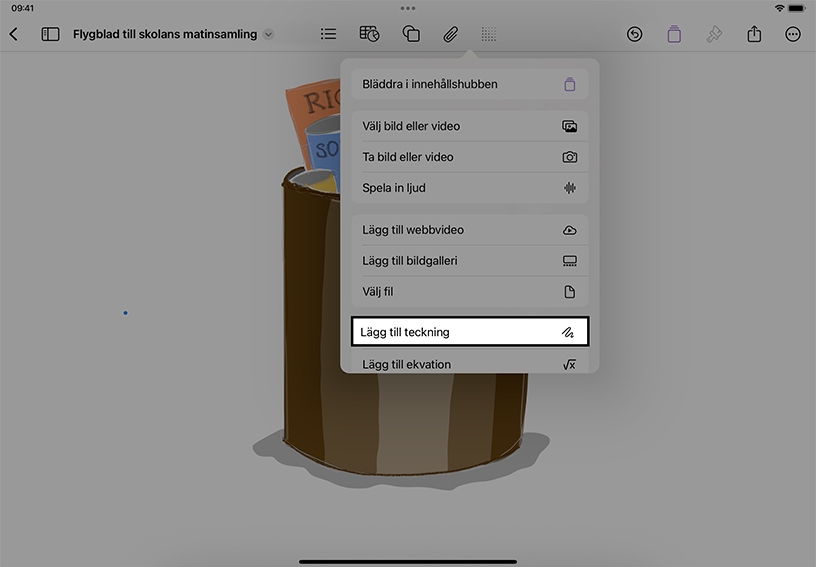Screen dimensions: 816x567
Task: Tap the dotted grid icon
Action: (488, 34)
